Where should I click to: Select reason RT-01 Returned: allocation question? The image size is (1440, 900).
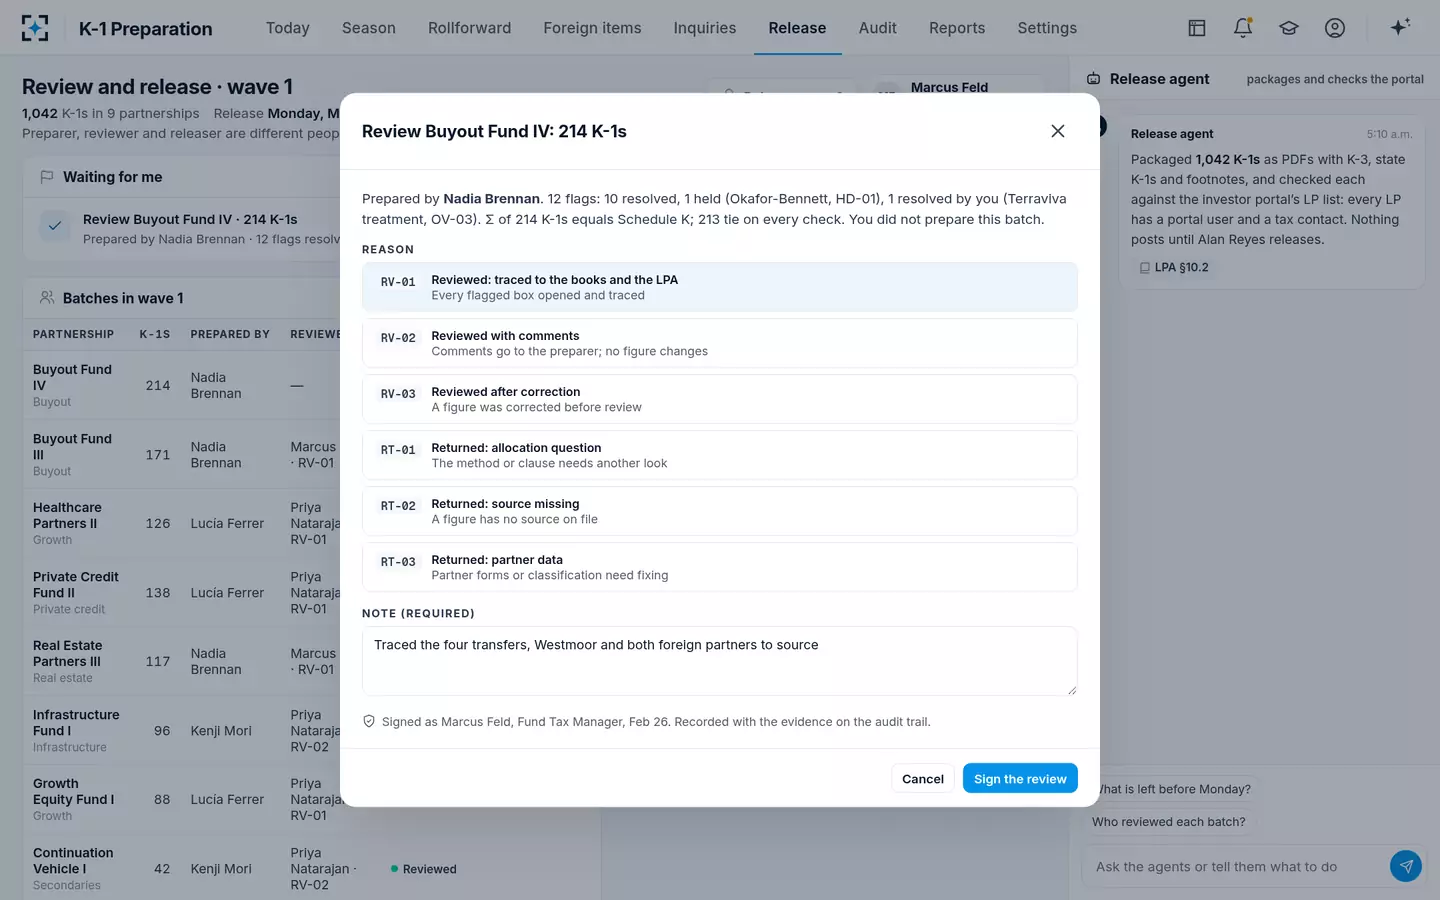[x=720, y=455]
